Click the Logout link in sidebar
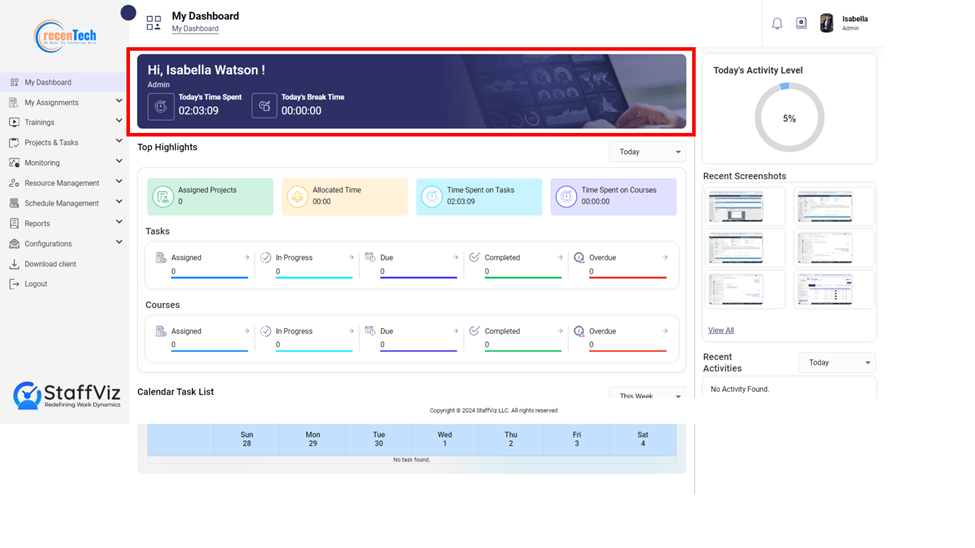This screenshot has width=975, height=548. click(x=36, y=284)
